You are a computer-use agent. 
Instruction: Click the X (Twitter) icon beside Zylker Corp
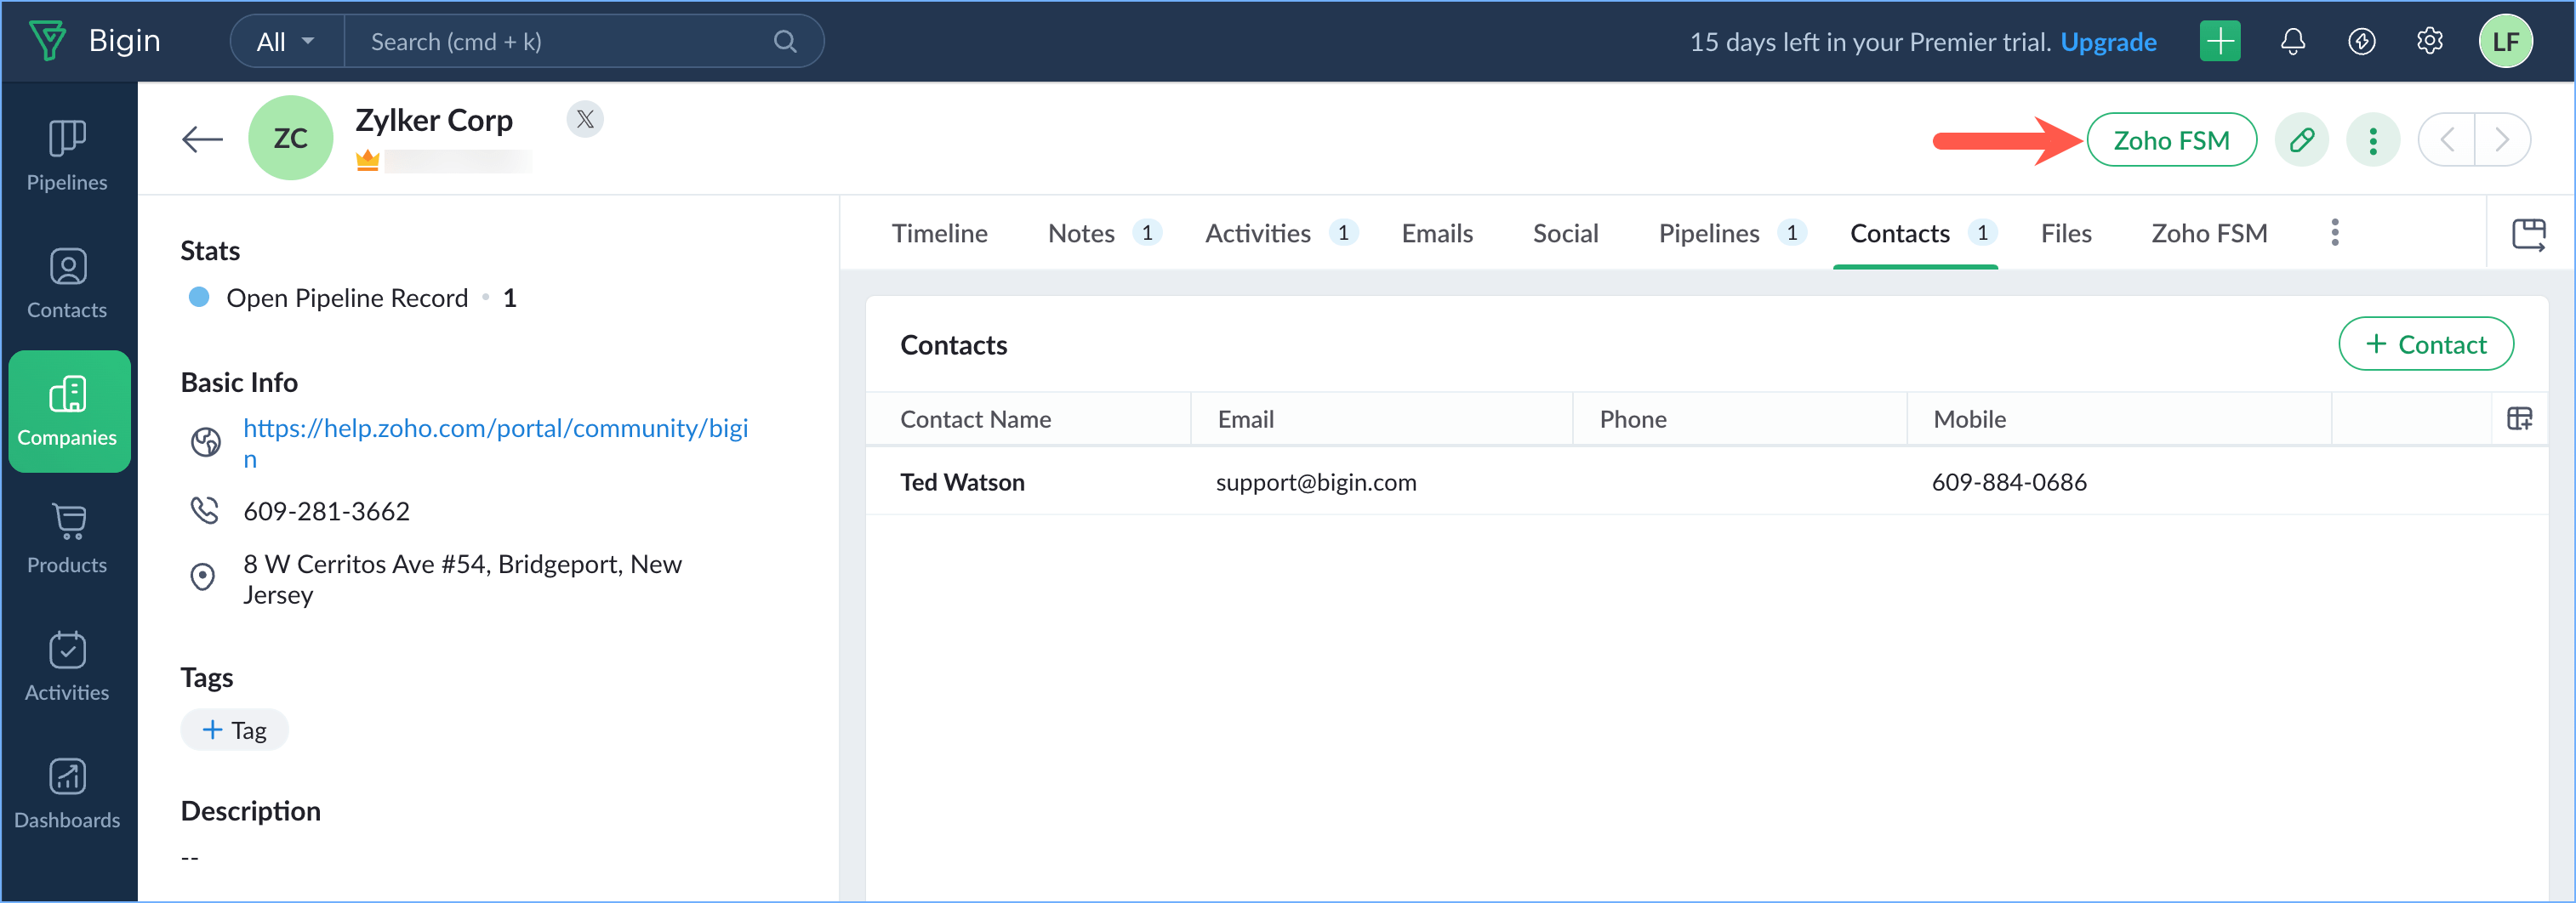tap(585, 119)
